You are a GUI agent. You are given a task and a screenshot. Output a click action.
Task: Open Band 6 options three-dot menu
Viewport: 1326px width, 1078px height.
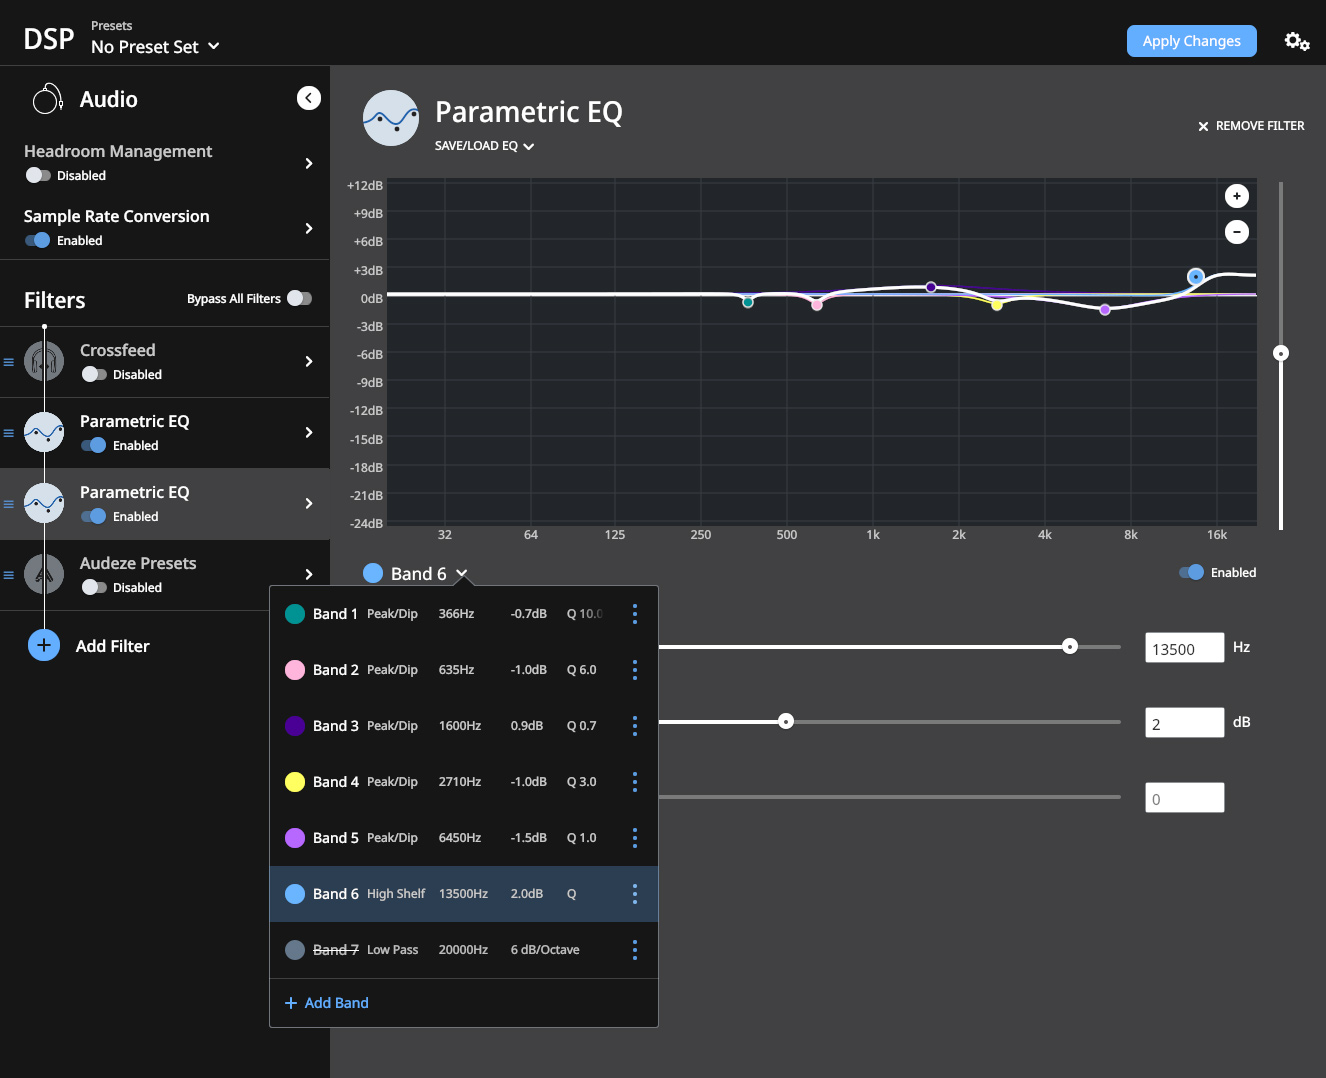[x=635, y=894]
